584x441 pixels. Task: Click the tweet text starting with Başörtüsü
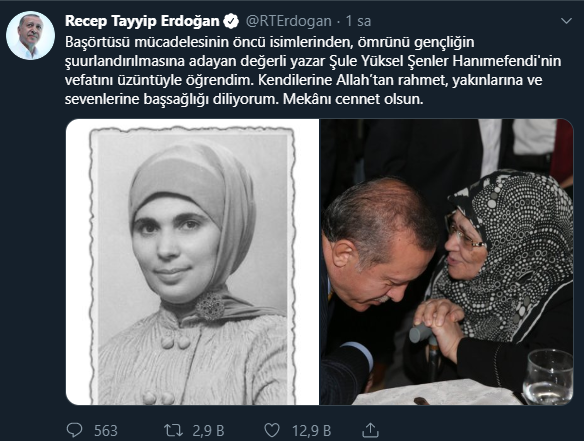(x=313, y=70)
